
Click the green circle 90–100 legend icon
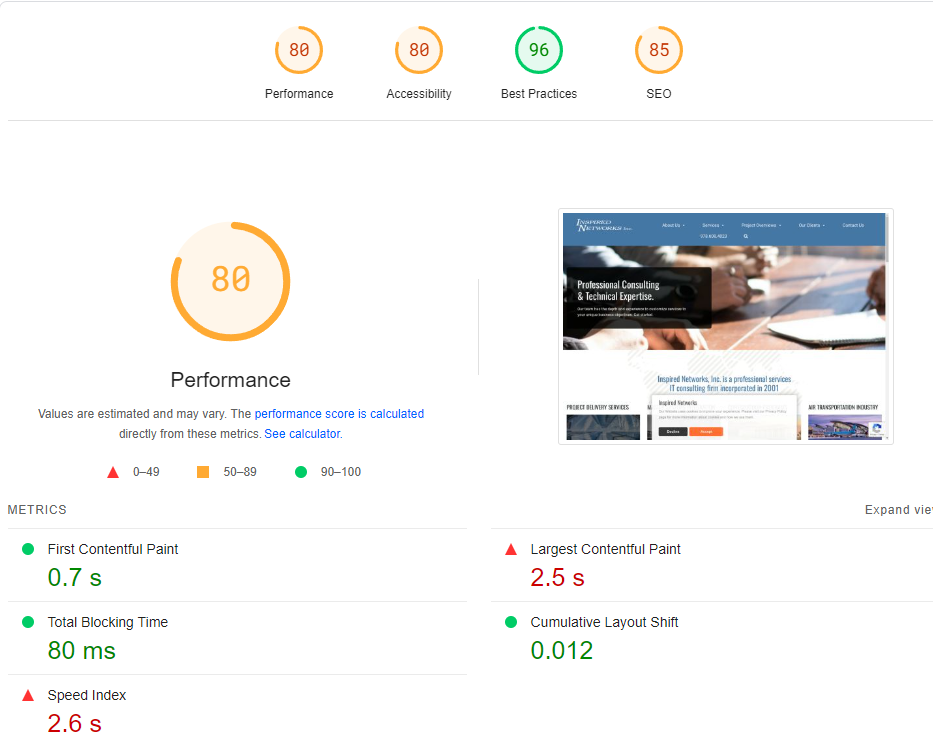pos(301,472)
